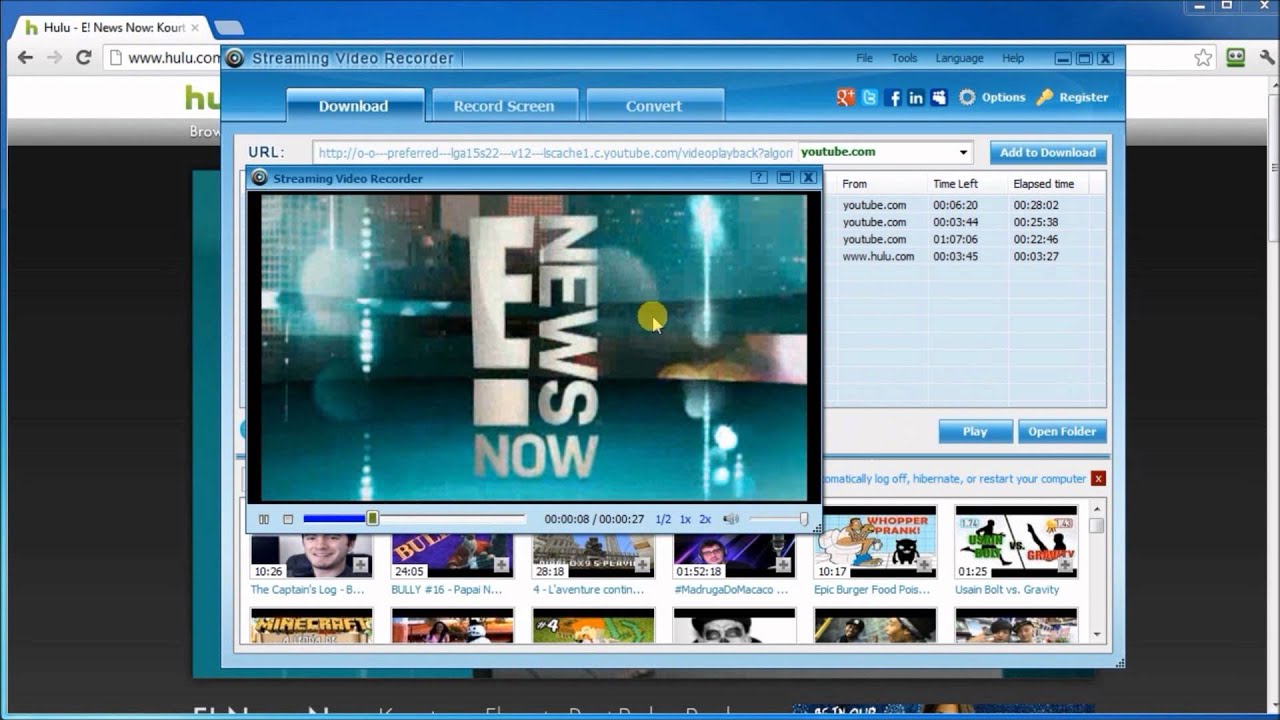Select the Download tab
This screenshot has width=1280, height=720.
click(354, 105)
